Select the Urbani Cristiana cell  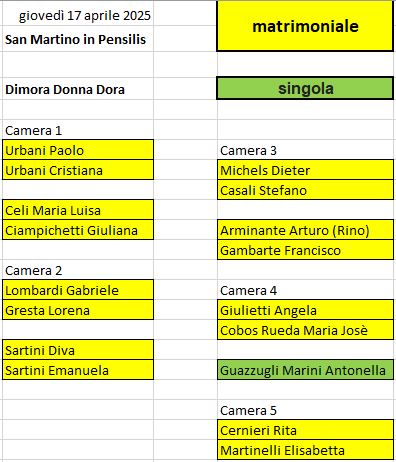point(78,170)
